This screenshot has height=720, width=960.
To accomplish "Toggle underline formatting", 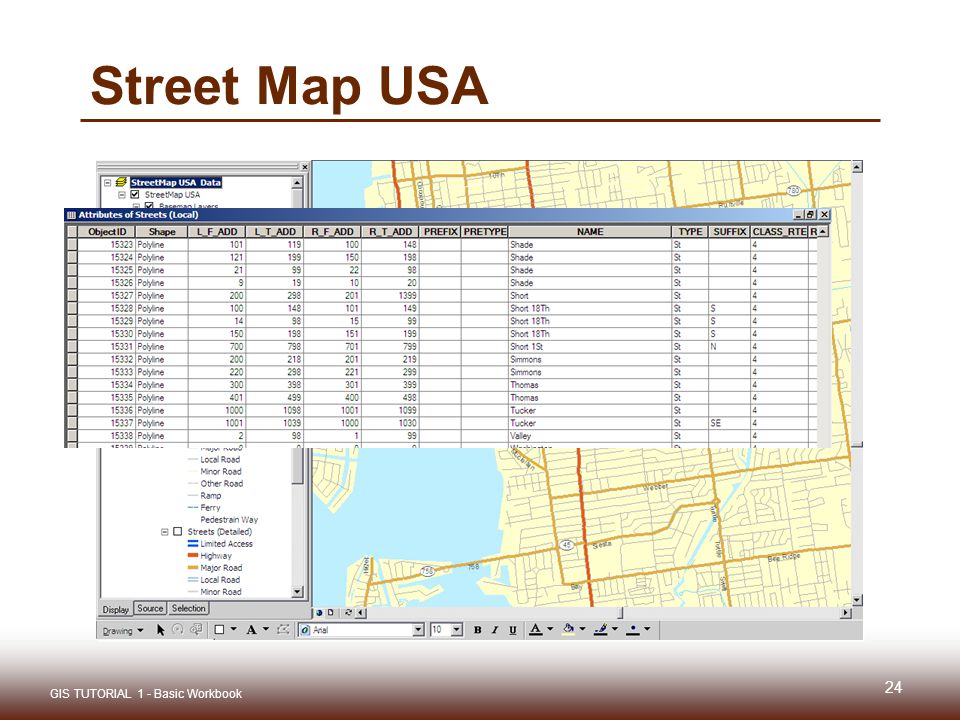I will [512, 630].
